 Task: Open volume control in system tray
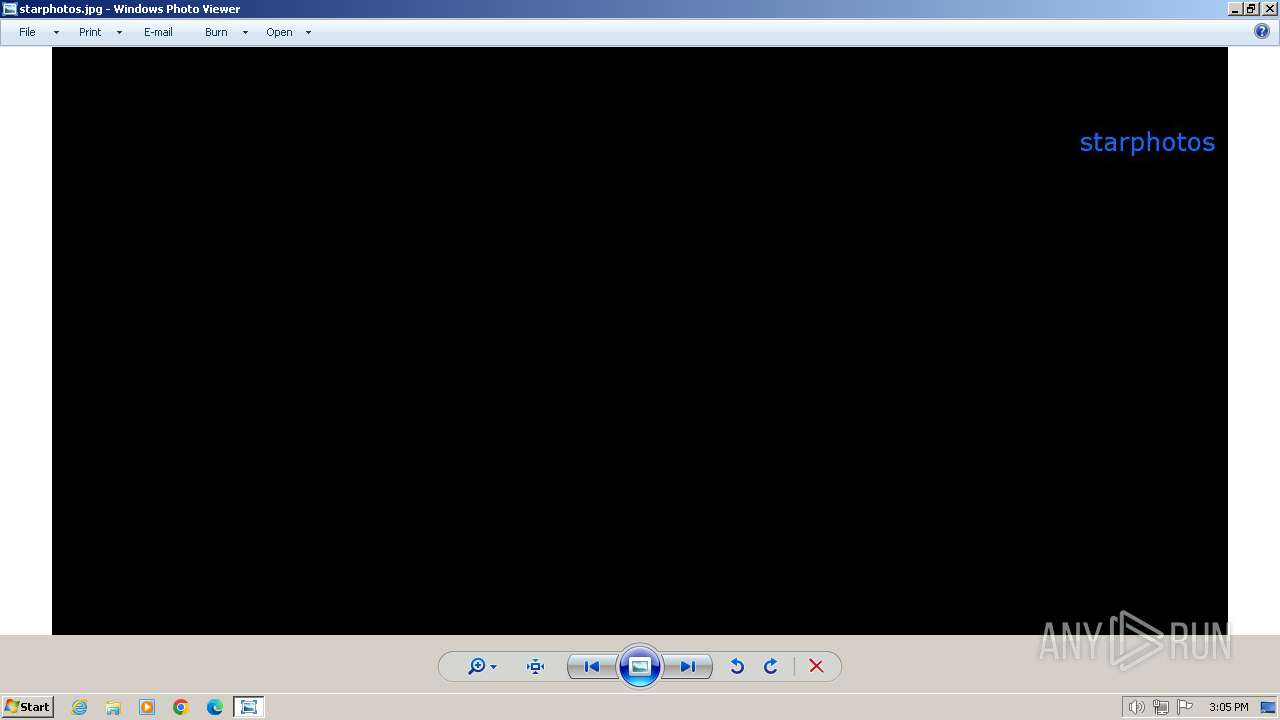1136,707
